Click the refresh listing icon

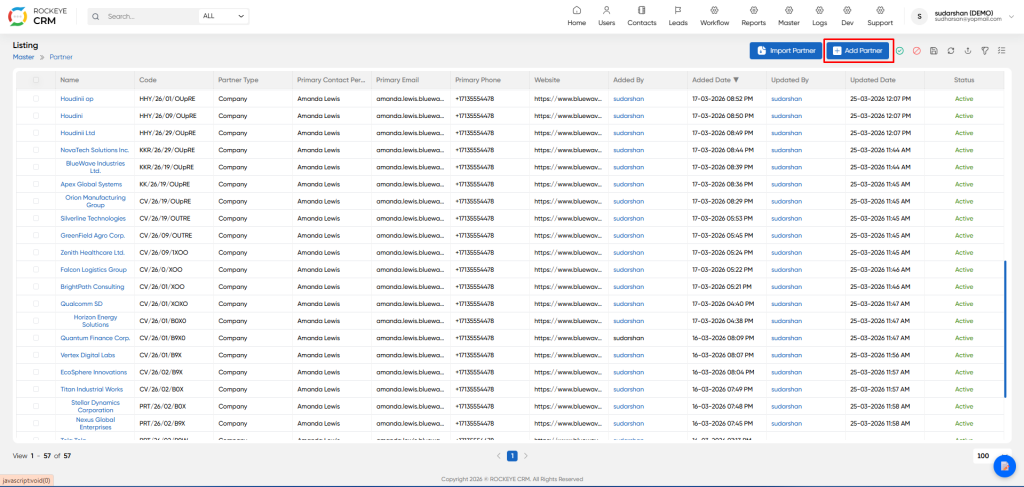click(x=951, y=51)
